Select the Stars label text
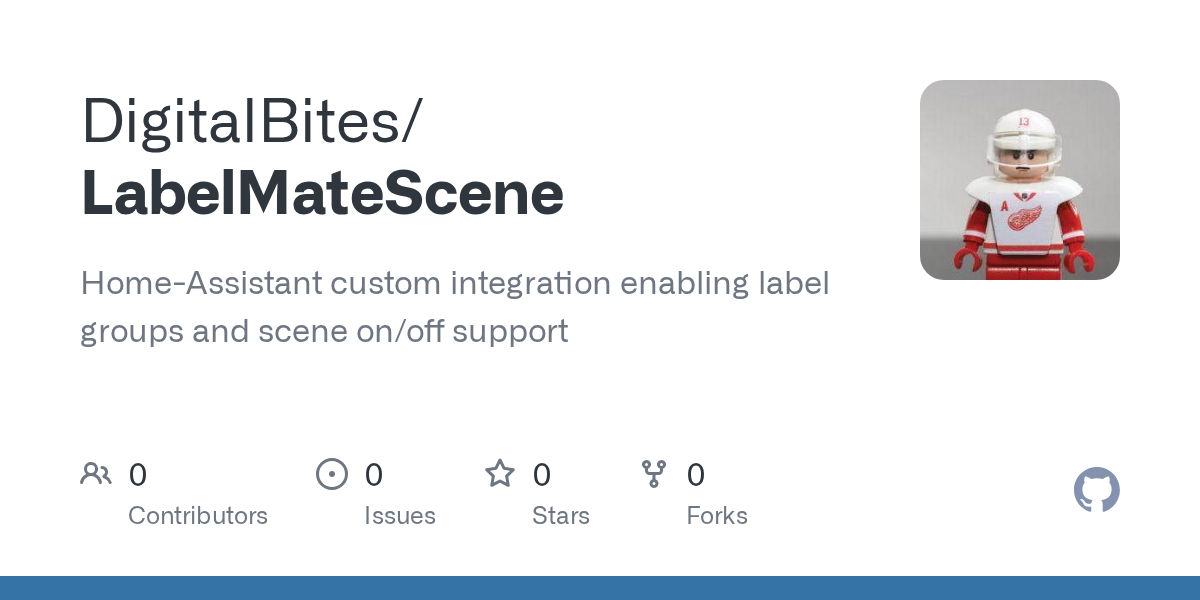Image resolution: width=1200 pixels, height=600 pixels. (x=561, y=516)
